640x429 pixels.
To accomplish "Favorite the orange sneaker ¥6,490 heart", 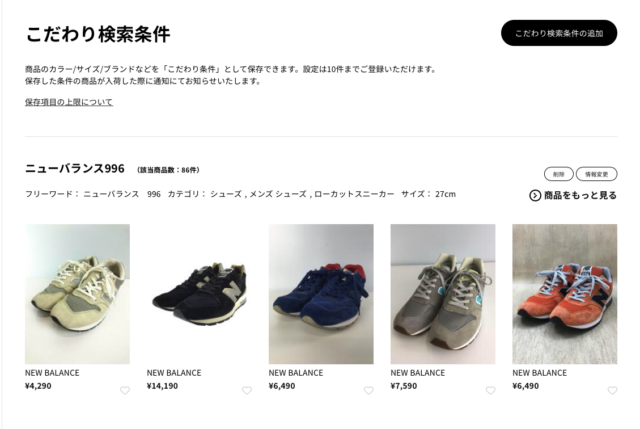I will (x=612, y=390).
